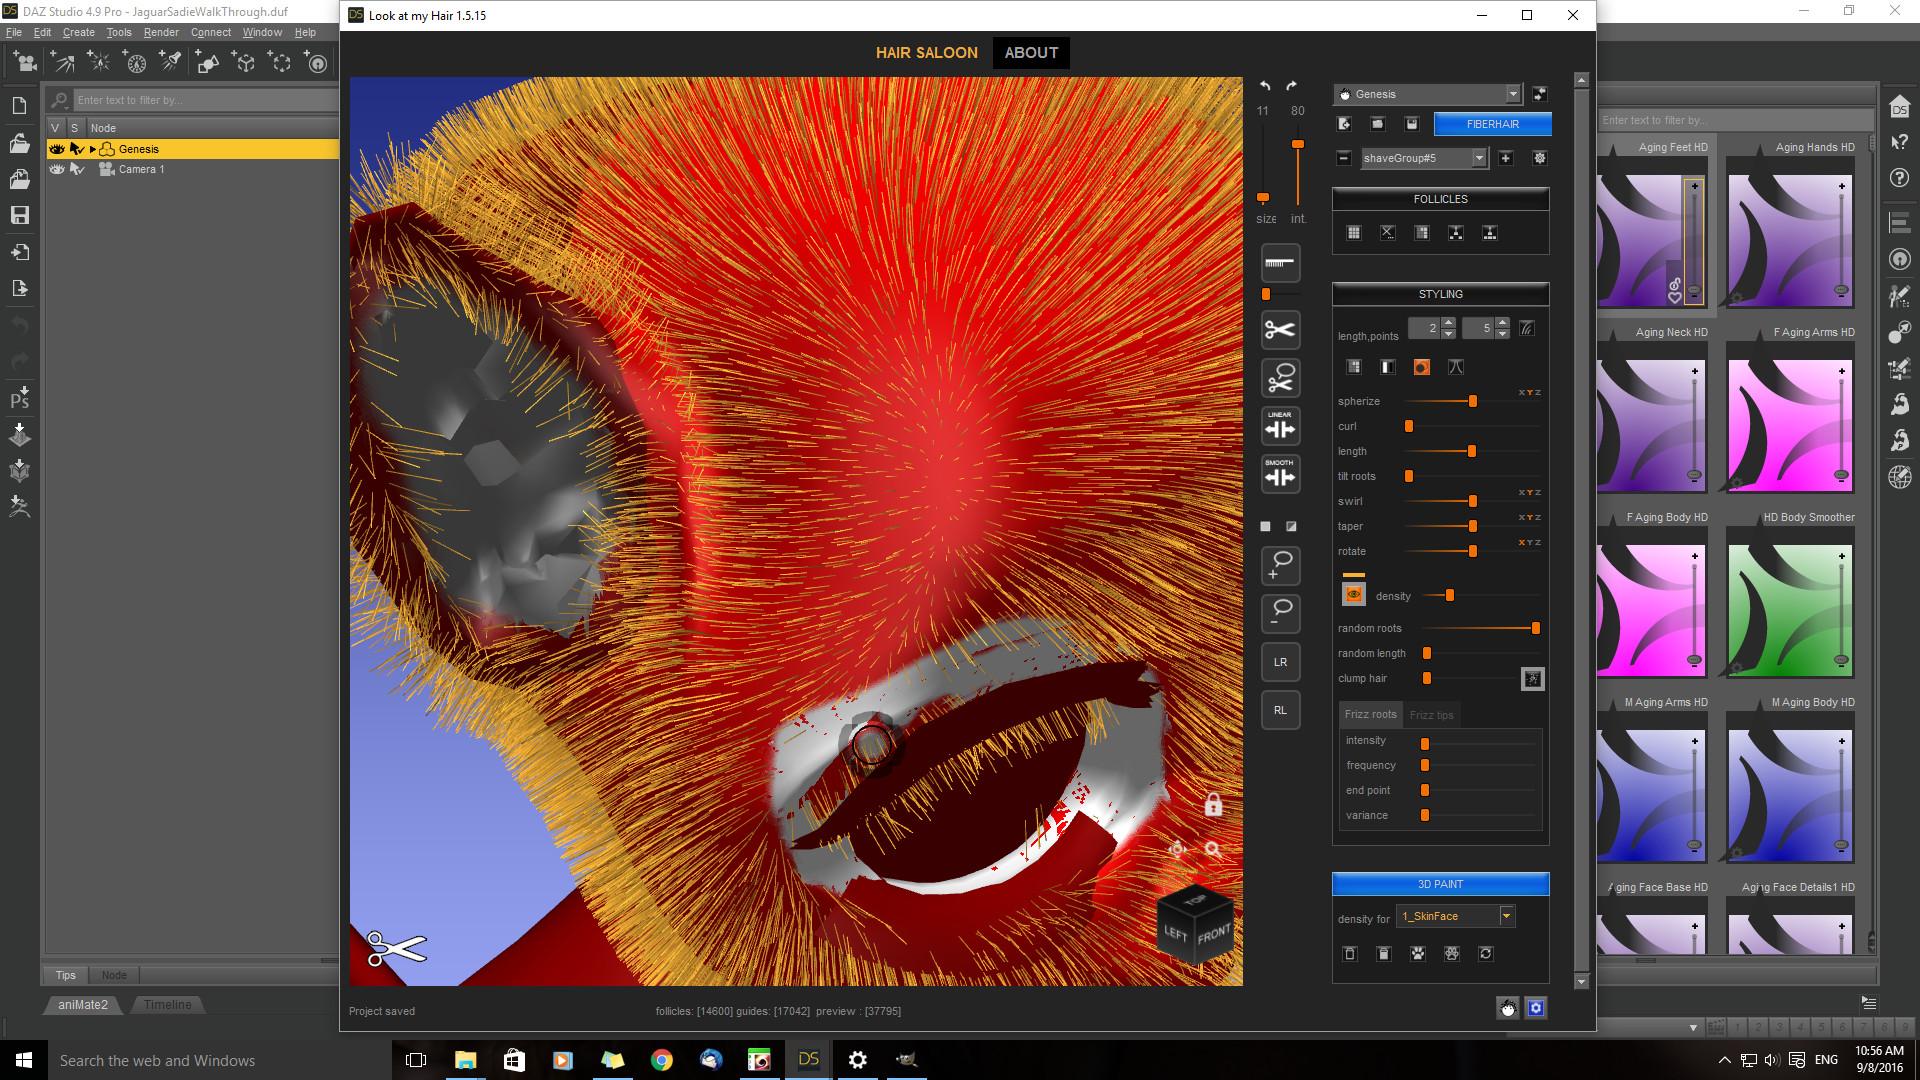Toggle density visibility eye icon
Image resolution: width=1920 pixels, height=1080 pixels.
[x=1353, y=595]
